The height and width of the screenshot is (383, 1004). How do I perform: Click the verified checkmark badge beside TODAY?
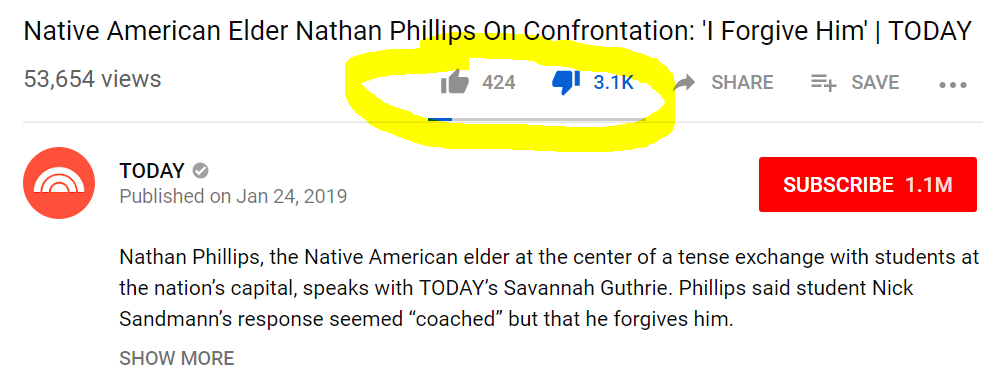click(x=201, y=170)
